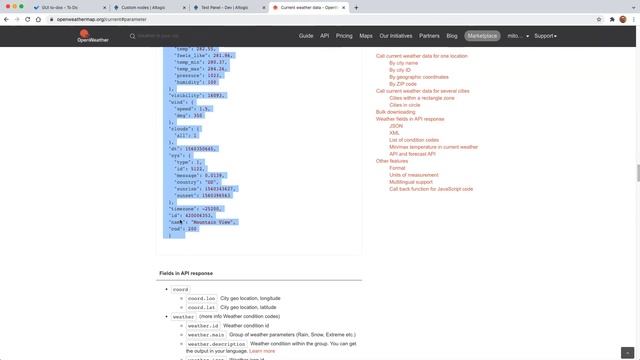Image resolution: width=640 pixels, height=360 pixels.
Task: Open API in the navigation bar
Action: tap(324, 36)
